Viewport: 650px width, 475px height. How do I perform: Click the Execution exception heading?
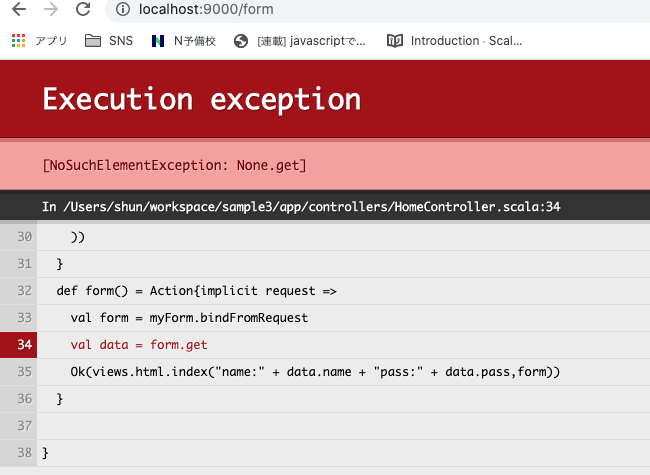[201, 99]
